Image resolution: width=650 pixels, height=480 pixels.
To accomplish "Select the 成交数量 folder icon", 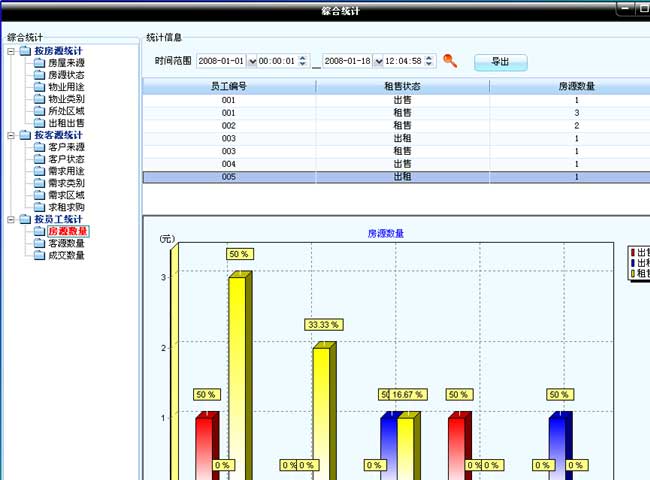I will coord(39,255).
